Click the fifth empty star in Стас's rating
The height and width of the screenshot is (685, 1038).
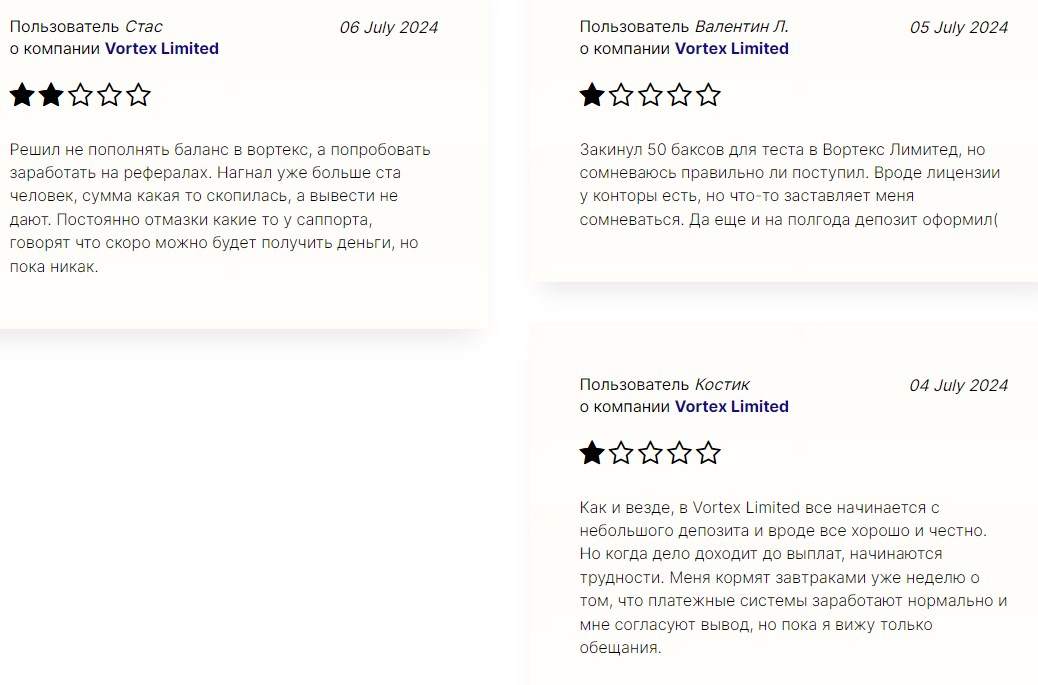click(139, 96)
